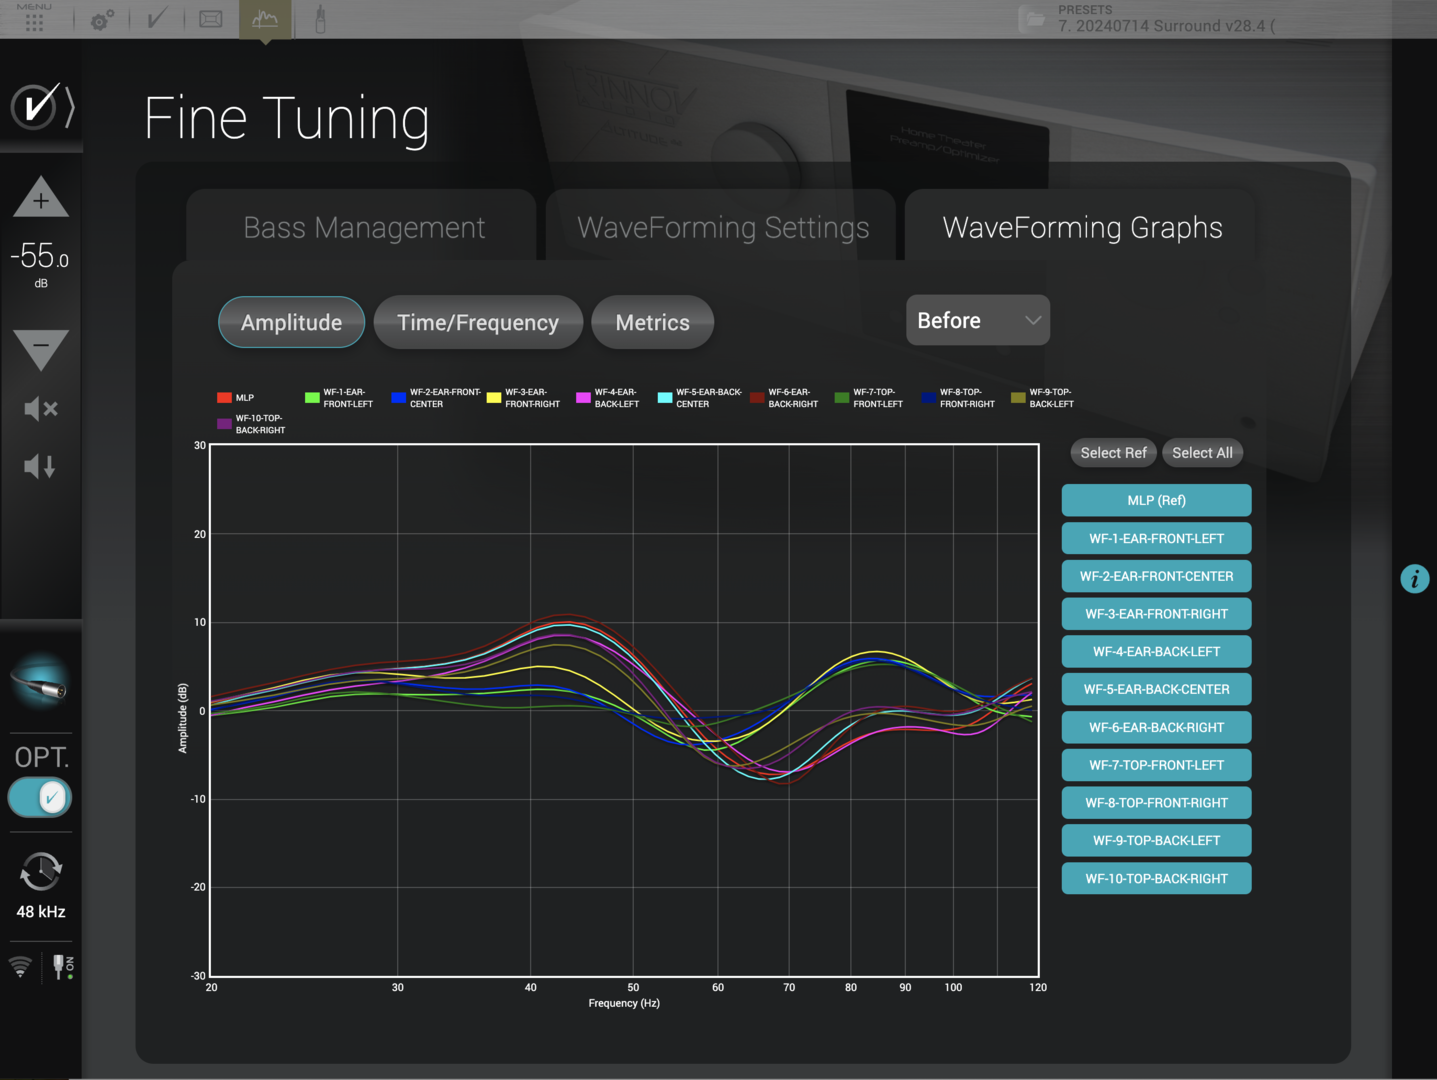Click the blue info icon
Image resolution: width=1437 pixels, height=1080 pixels.
click(1414, 579)
